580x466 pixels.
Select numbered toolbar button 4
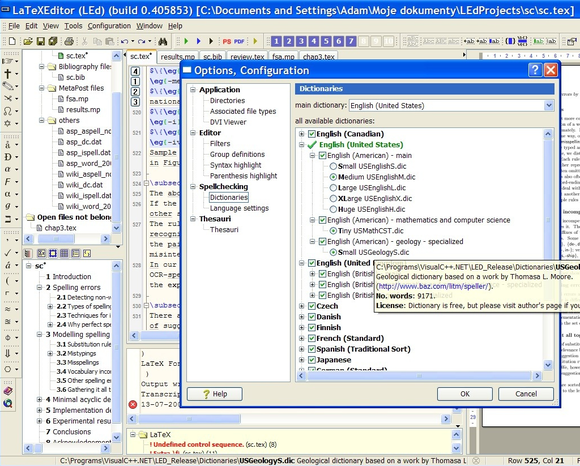[313, 41]
